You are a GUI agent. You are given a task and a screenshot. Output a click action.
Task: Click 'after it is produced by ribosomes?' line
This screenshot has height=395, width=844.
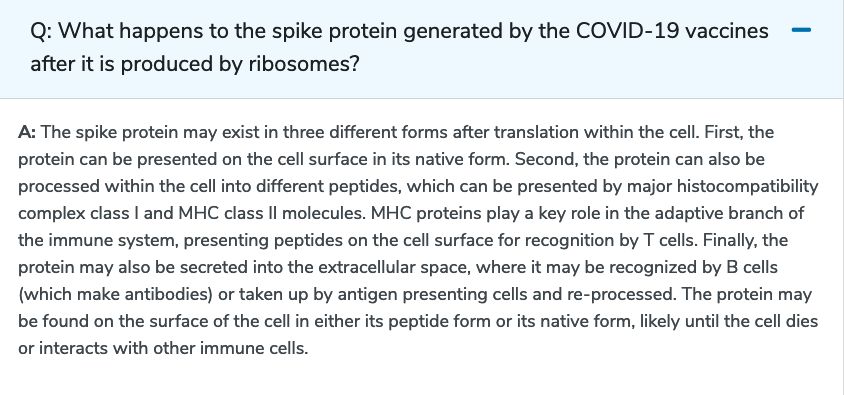click(194, 64)
